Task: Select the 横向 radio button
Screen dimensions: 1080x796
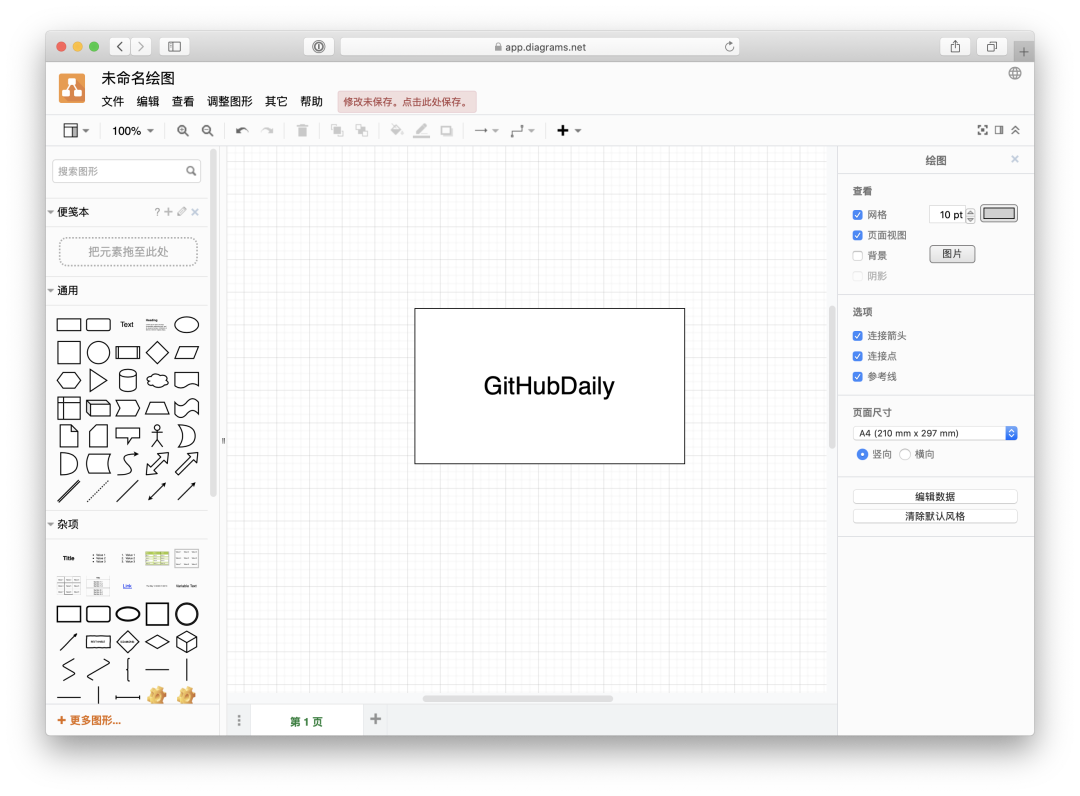Action: 905,454
